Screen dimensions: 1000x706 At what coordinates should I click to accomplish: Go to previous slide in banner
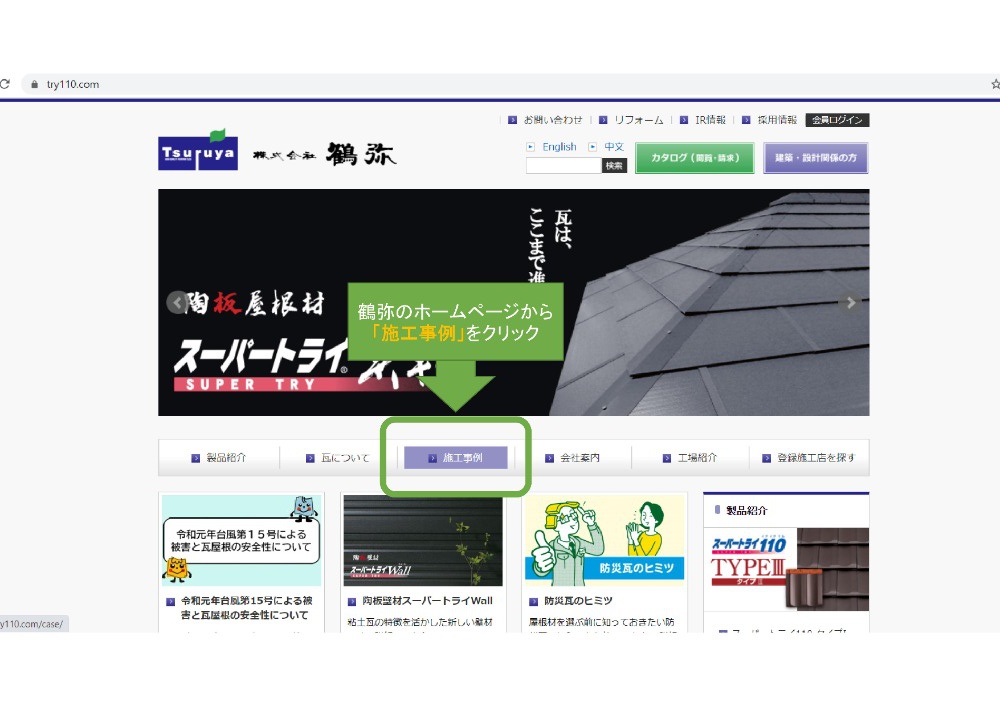[x=177, y=302]
